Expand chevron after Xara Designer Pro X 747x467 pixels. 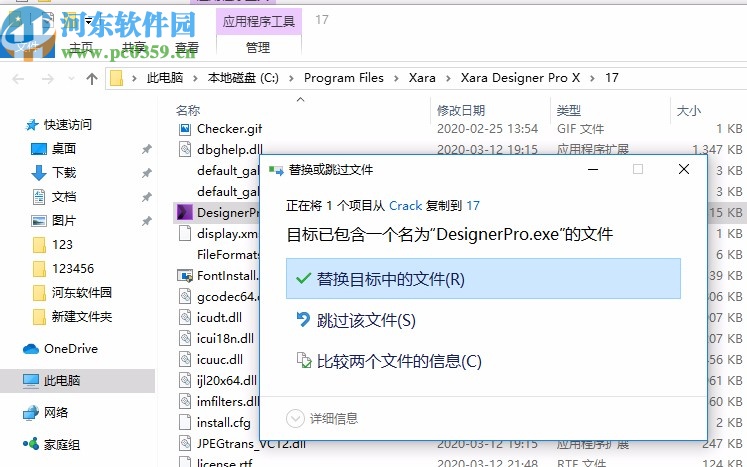click(592, 78)
